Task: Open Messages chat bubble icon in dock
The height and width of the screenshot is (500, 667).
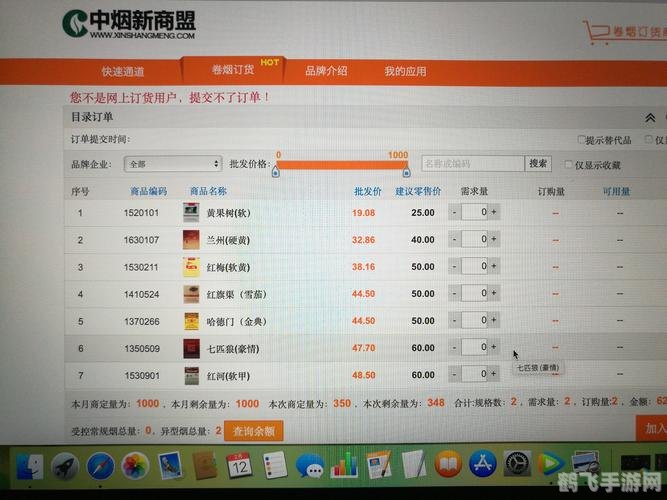Action: coord(309,466)
